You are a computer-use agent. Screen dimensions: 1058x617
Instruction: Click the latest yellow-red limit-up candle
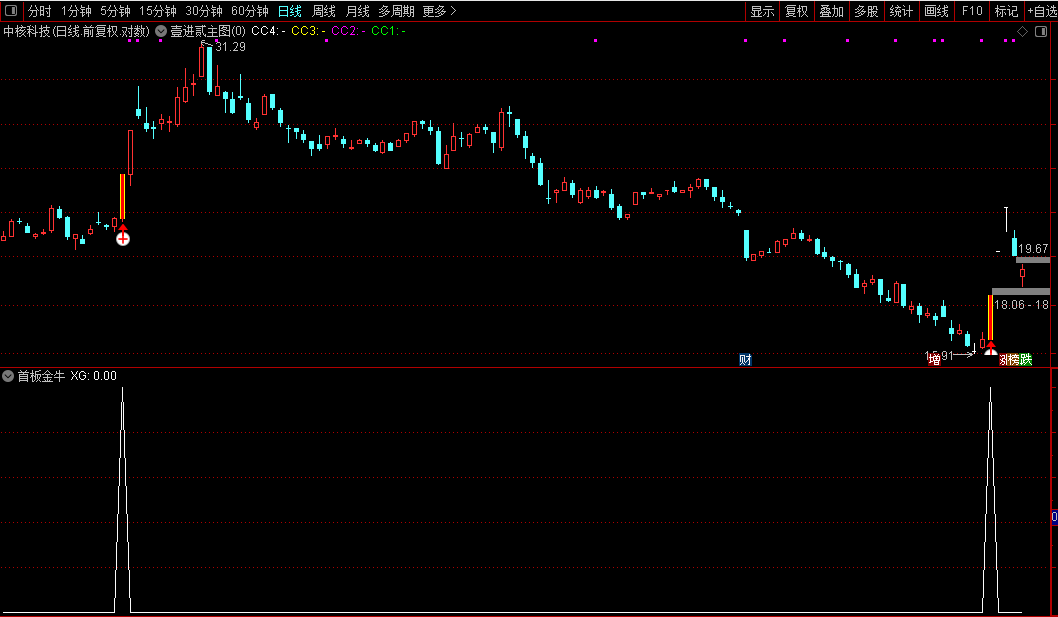click(x=991, y=317)
